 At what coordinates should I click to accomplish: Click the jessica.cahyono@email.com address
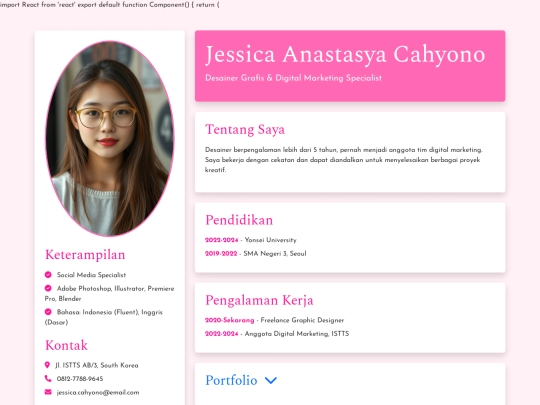pos(98,392)
